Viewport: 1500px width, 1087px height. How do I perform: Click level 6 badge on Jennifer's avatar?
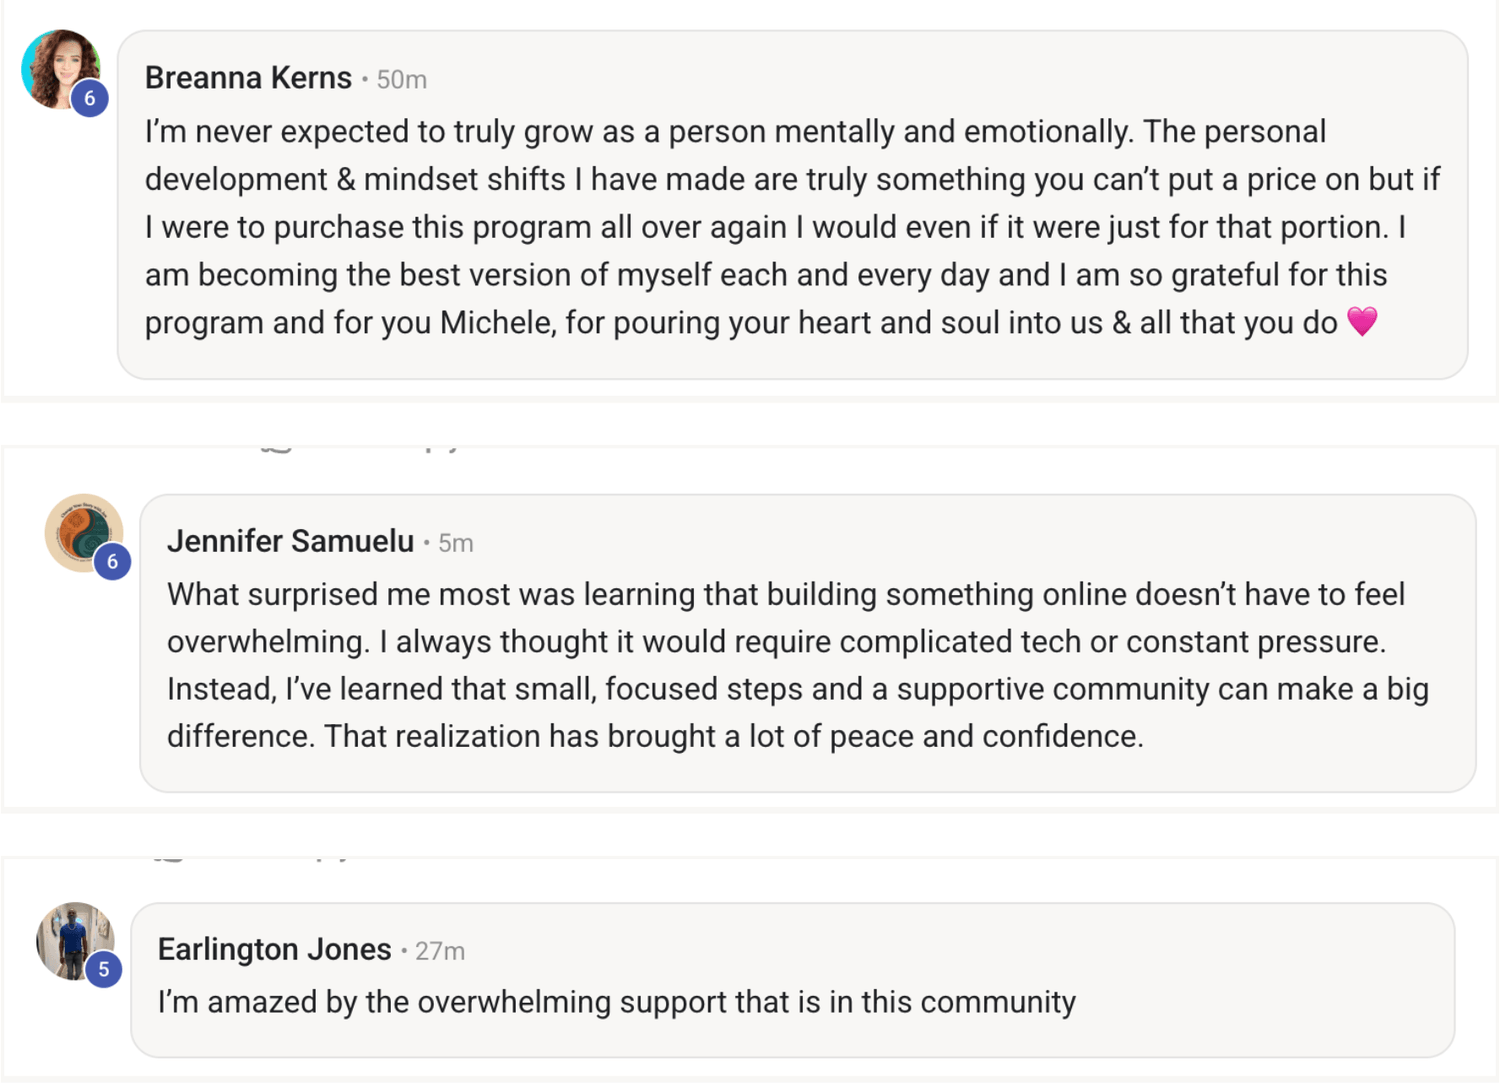click(x=112, y=562)
